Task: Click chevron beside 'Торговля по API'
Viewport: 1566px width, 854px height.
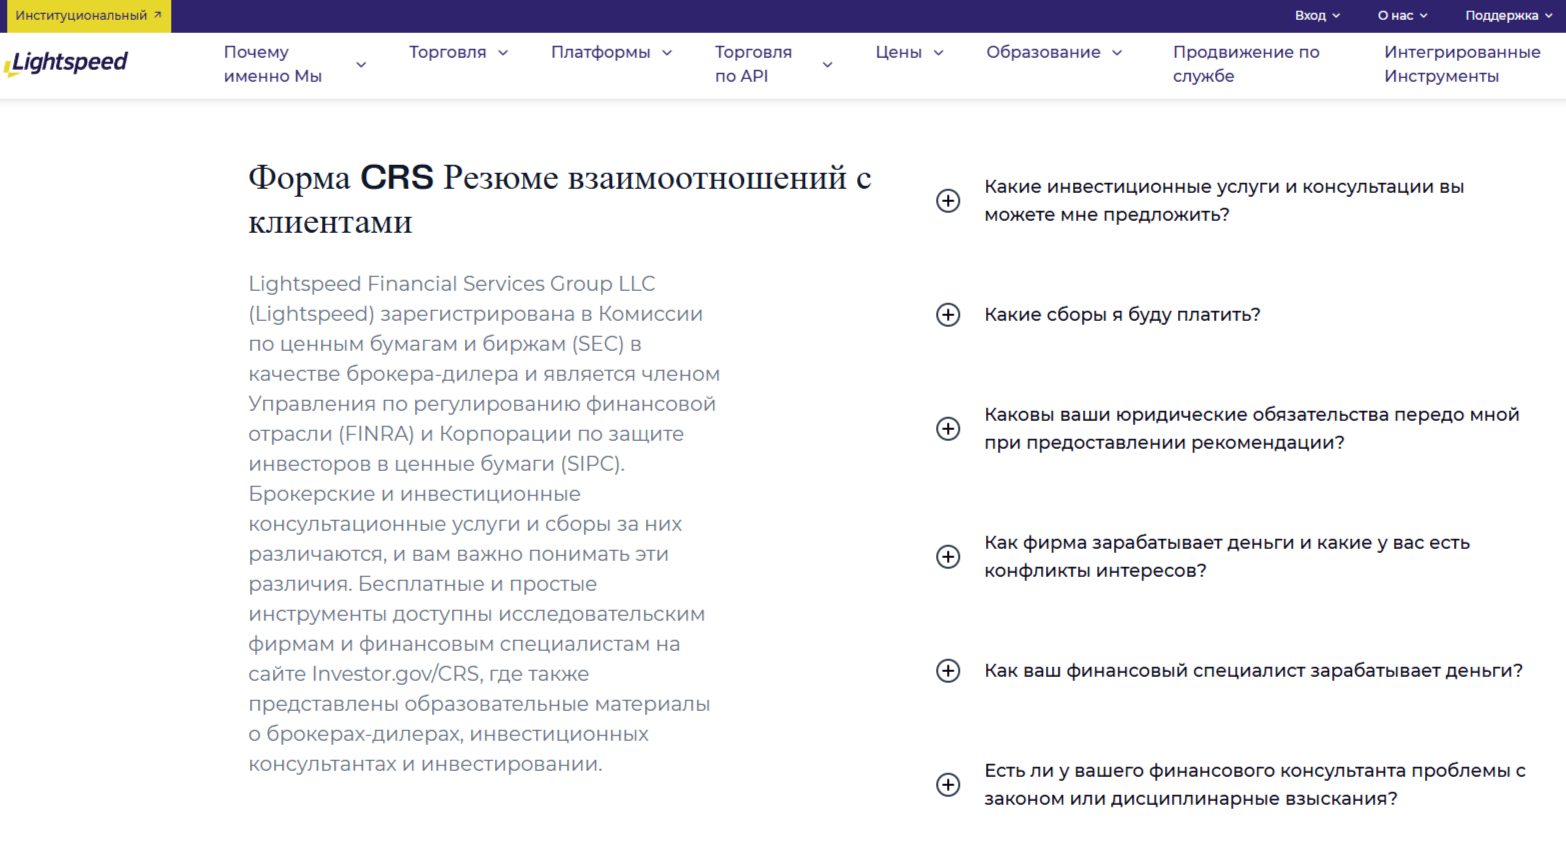Action: (x=827, y=65)
